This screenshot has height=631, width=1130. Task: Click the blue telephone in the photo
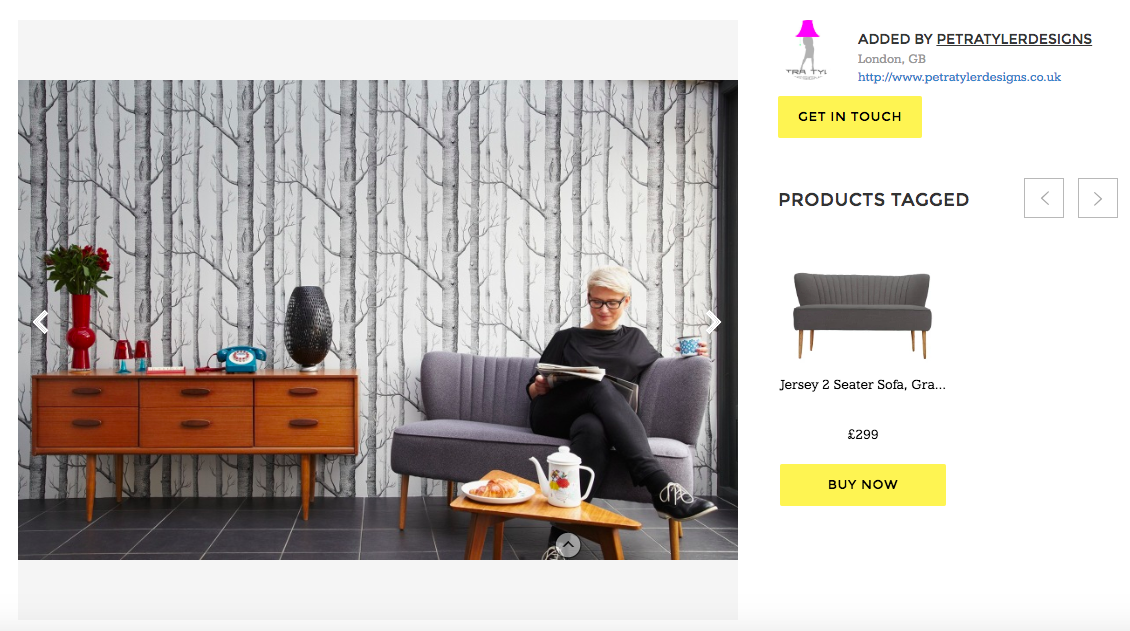[x=240, y=358]
